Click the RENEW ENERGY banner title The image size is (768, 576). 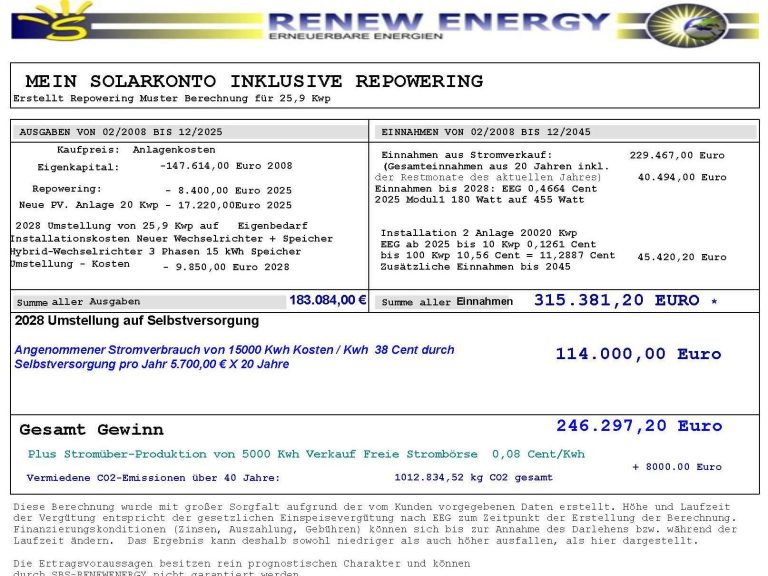tap(438, 21)
